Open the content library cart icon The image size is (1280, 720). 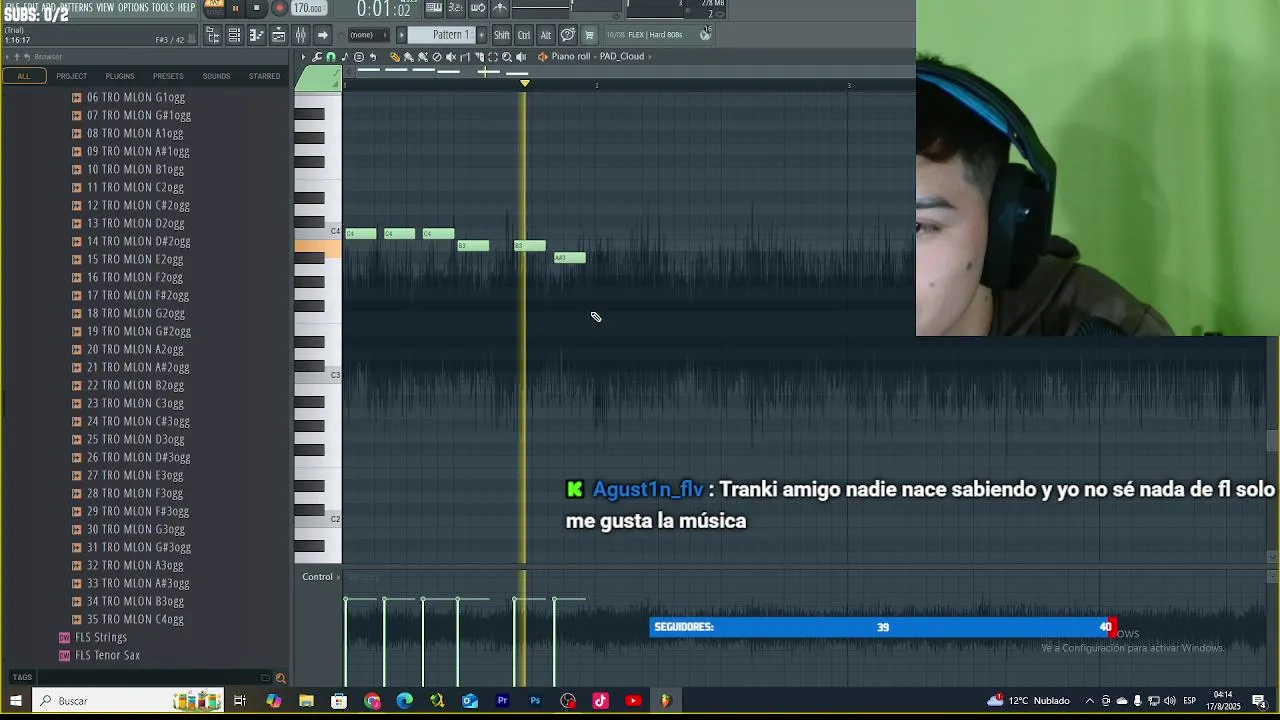[x=589, y=35]
